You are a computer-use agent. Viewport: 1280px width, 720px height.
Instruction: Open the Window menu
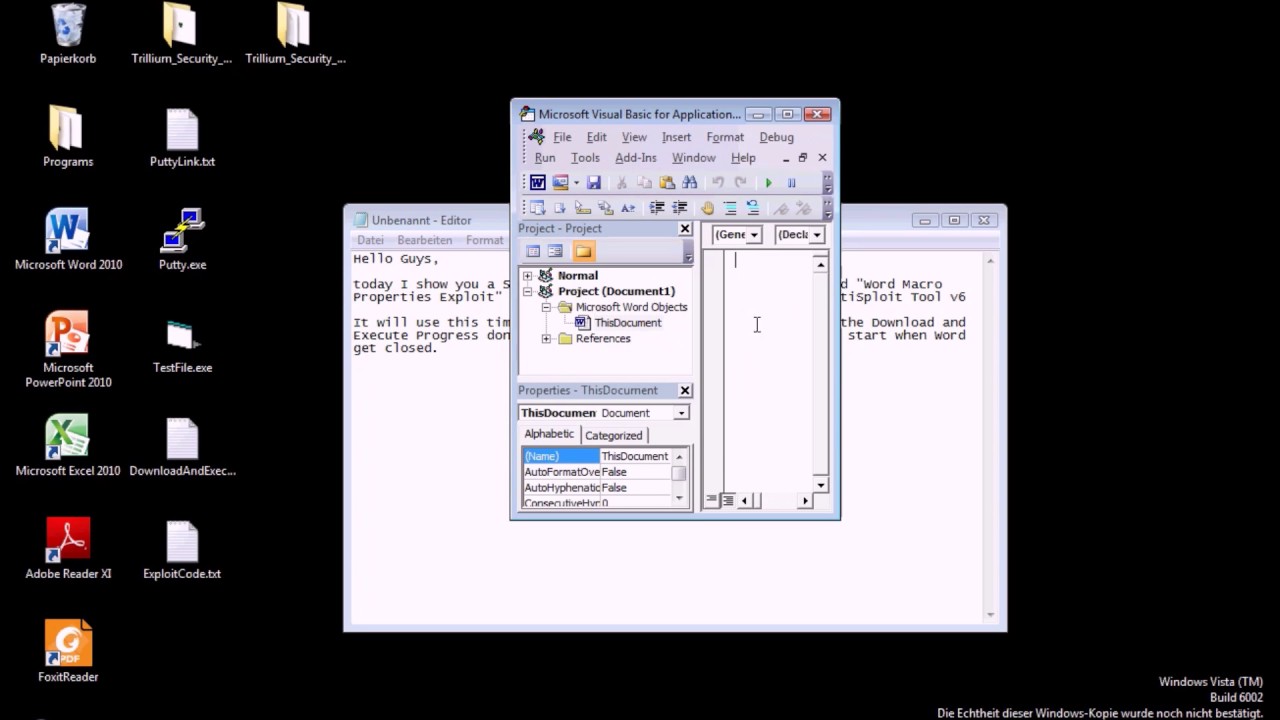[x=694, y=158]
